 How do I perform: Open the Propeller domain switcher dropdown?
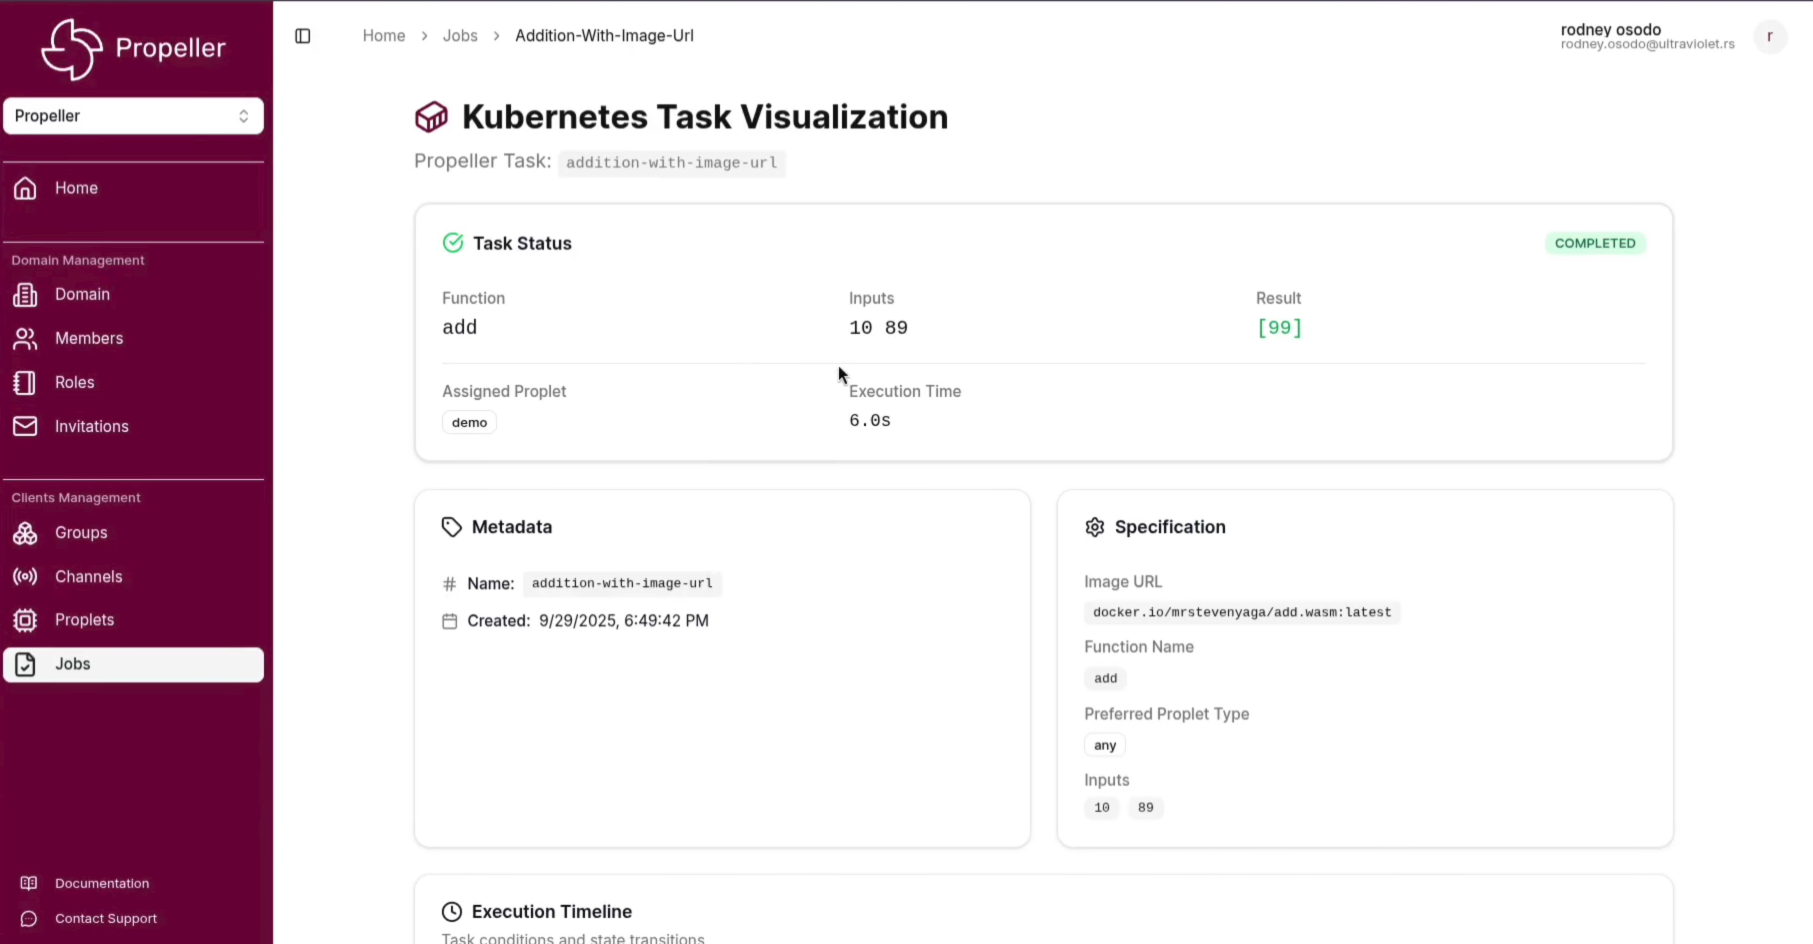(x=133, y=116)
